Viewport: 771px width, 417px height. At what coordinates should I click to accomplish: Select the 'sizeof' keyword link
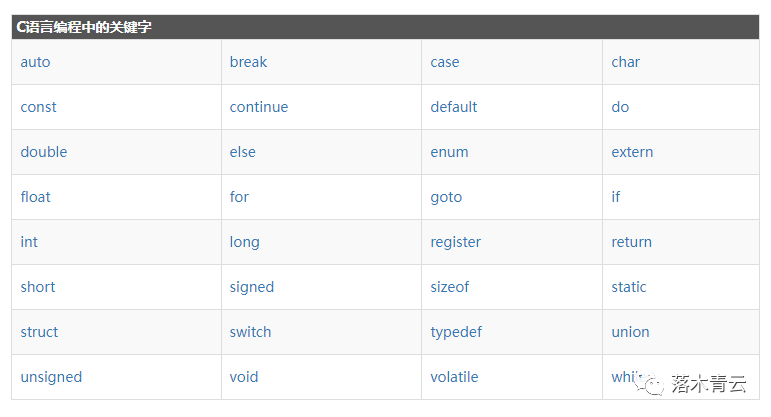450,287
